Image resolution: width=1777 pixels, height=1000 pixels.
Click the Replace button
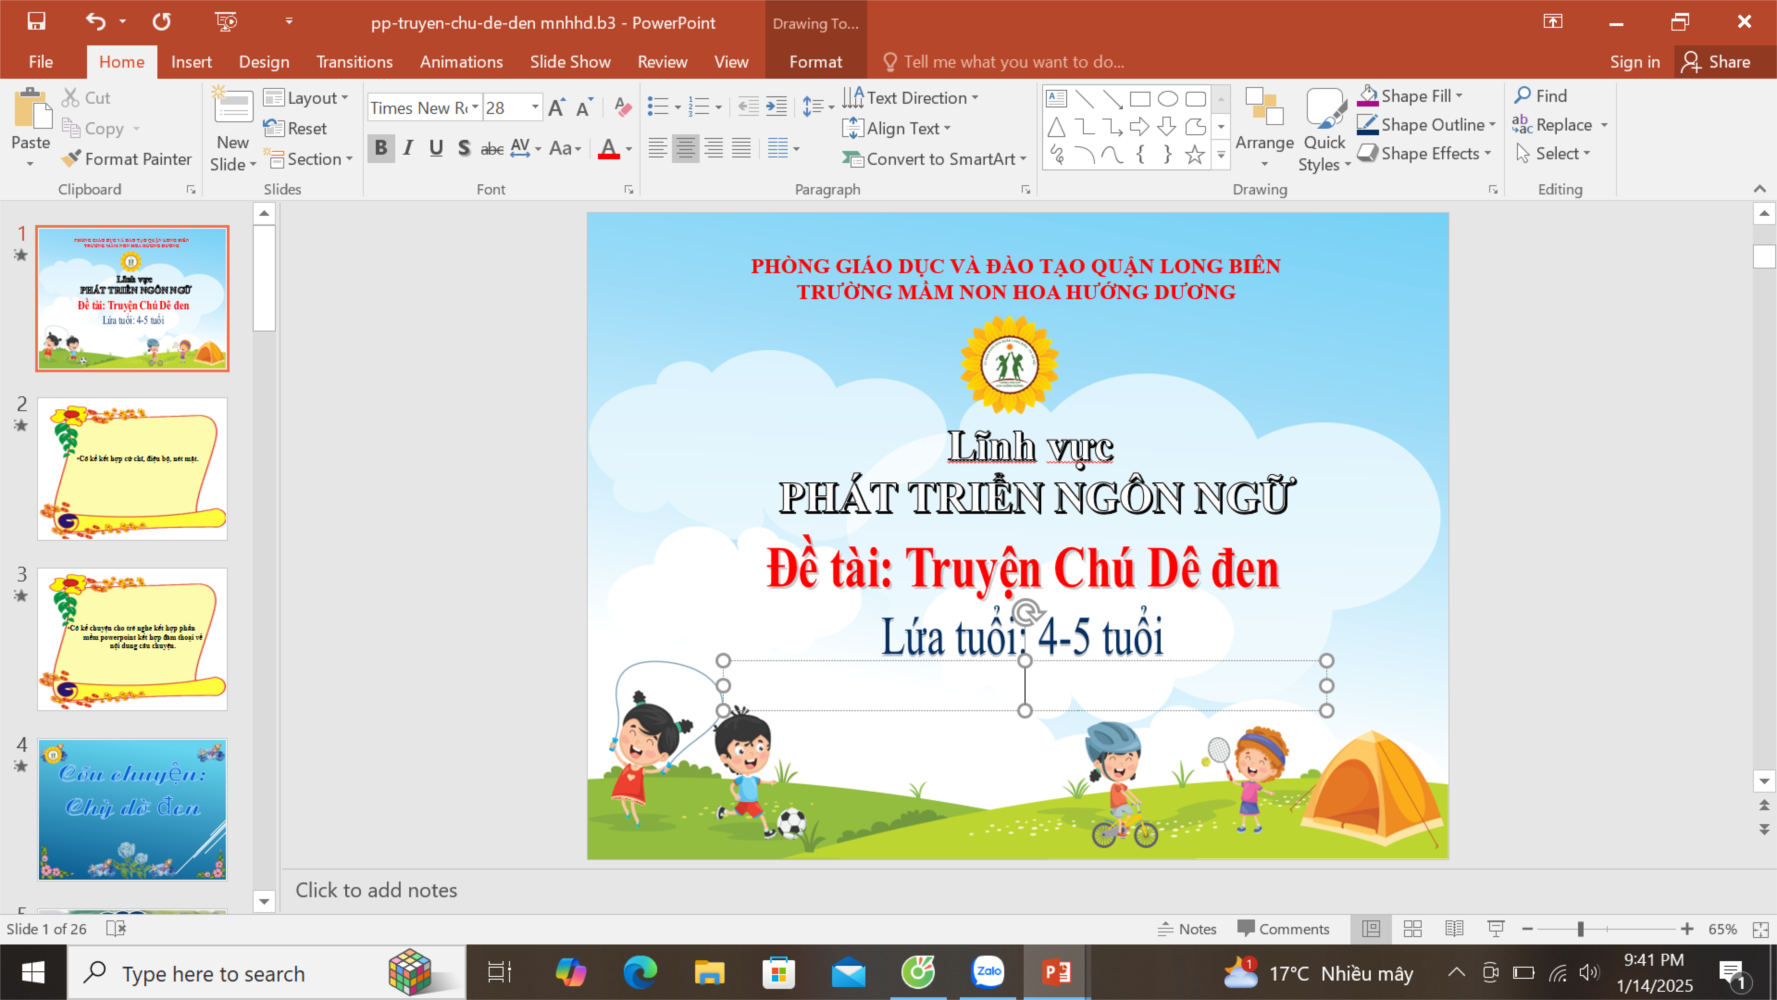(1561, 125)
